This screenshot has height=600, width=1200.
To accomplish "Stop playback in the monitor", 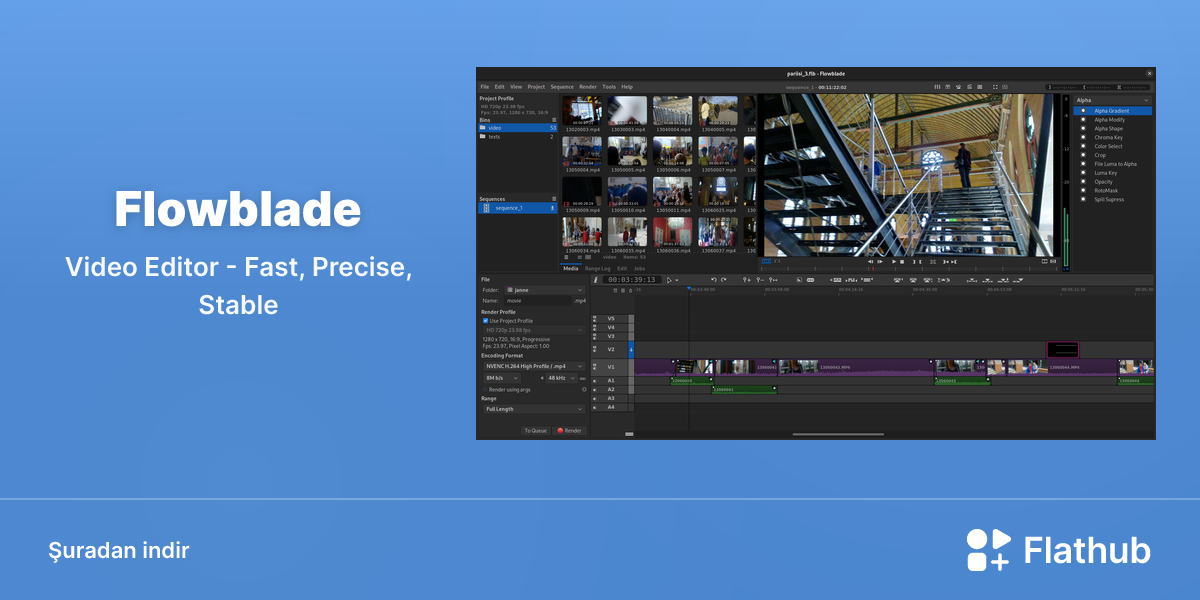I will point(903,262).
